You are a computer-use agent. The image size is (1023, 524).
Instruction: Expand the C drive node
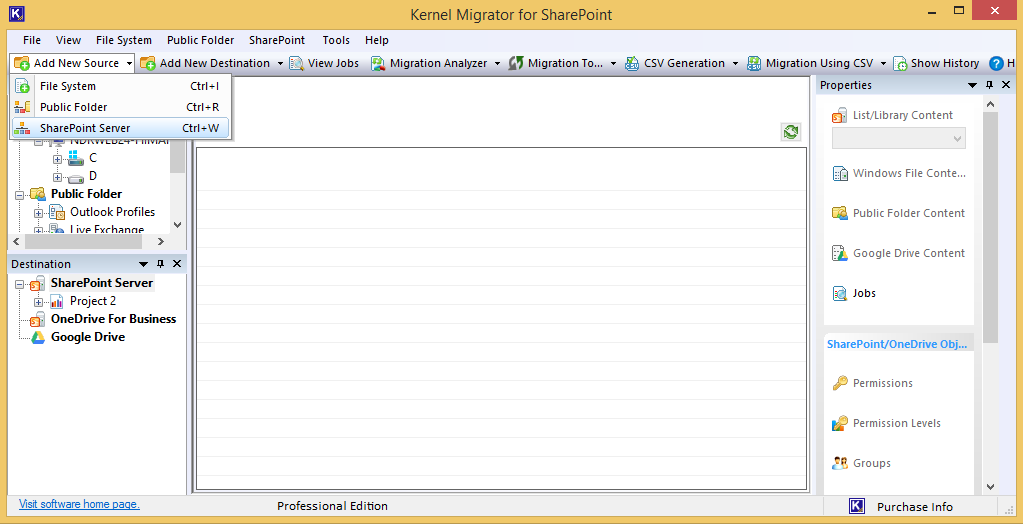[57, 159]
